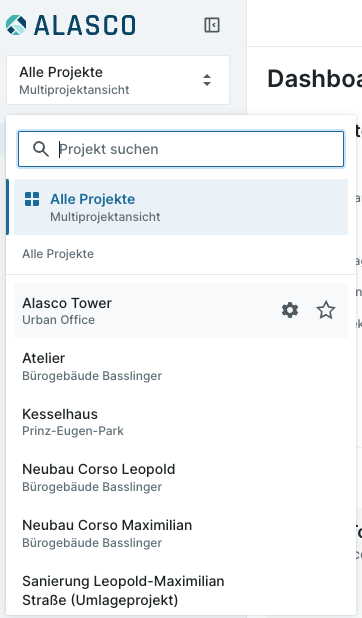Click the up-down arrows on project selector
The width and height of the screenshot is (362, 618).
(207, 80)
